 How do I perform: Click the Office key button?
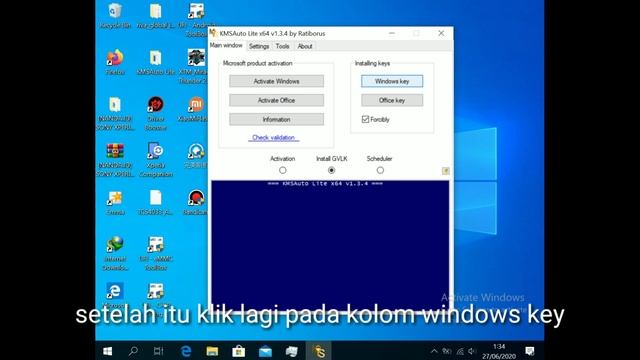(392, 100)
